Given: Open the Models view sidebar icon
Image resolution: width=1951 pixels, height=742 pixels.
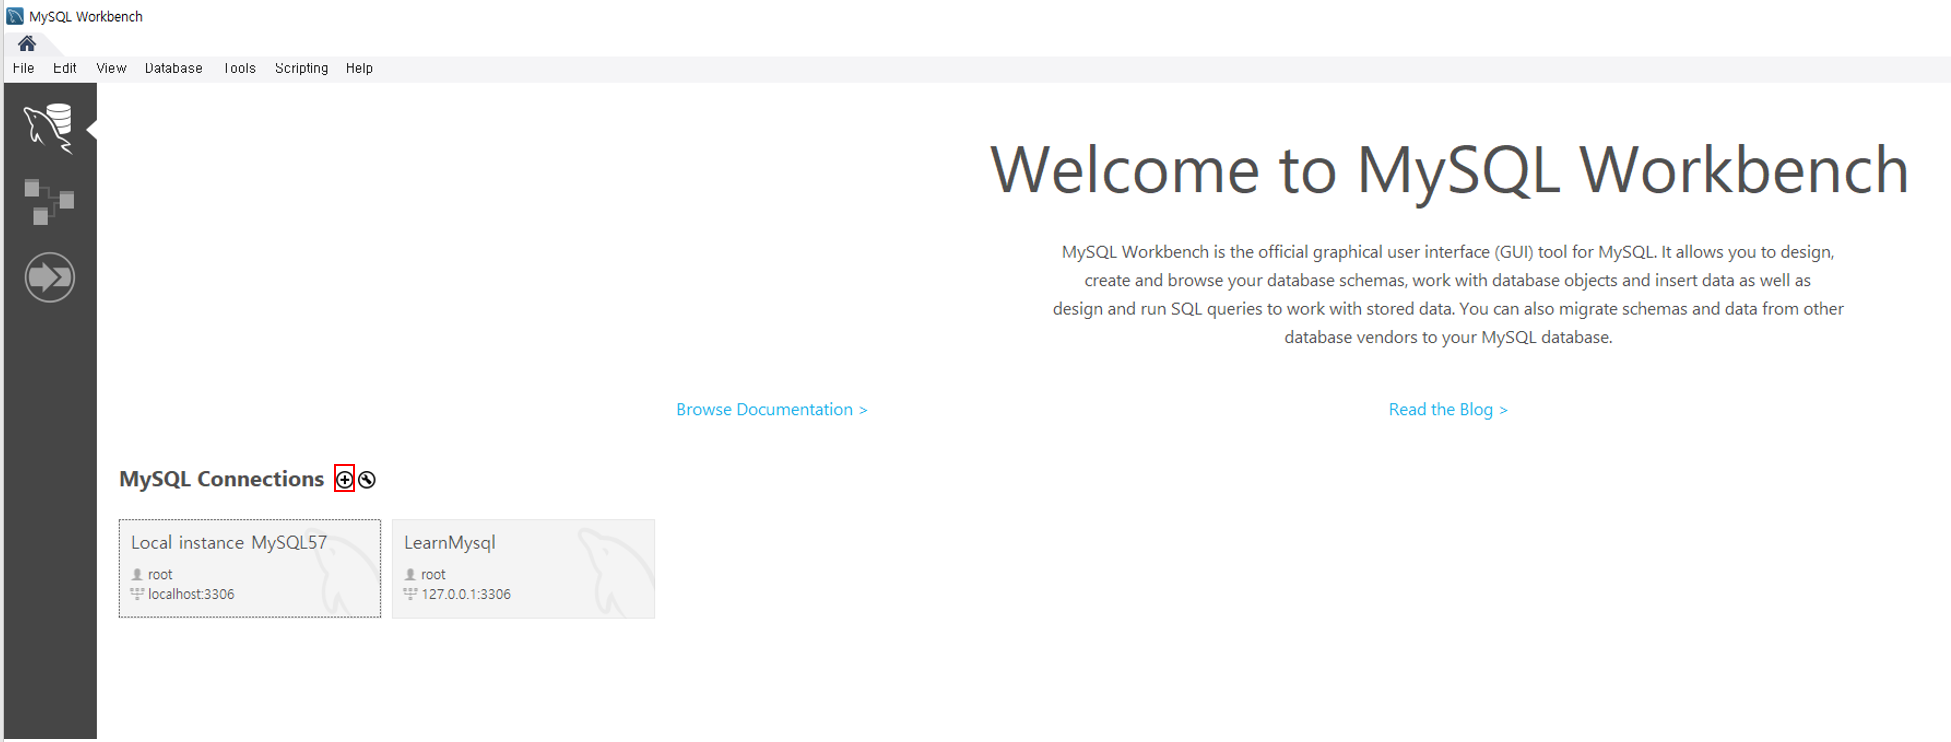Looking at the screenshot, I should click(x=49, y=202).
